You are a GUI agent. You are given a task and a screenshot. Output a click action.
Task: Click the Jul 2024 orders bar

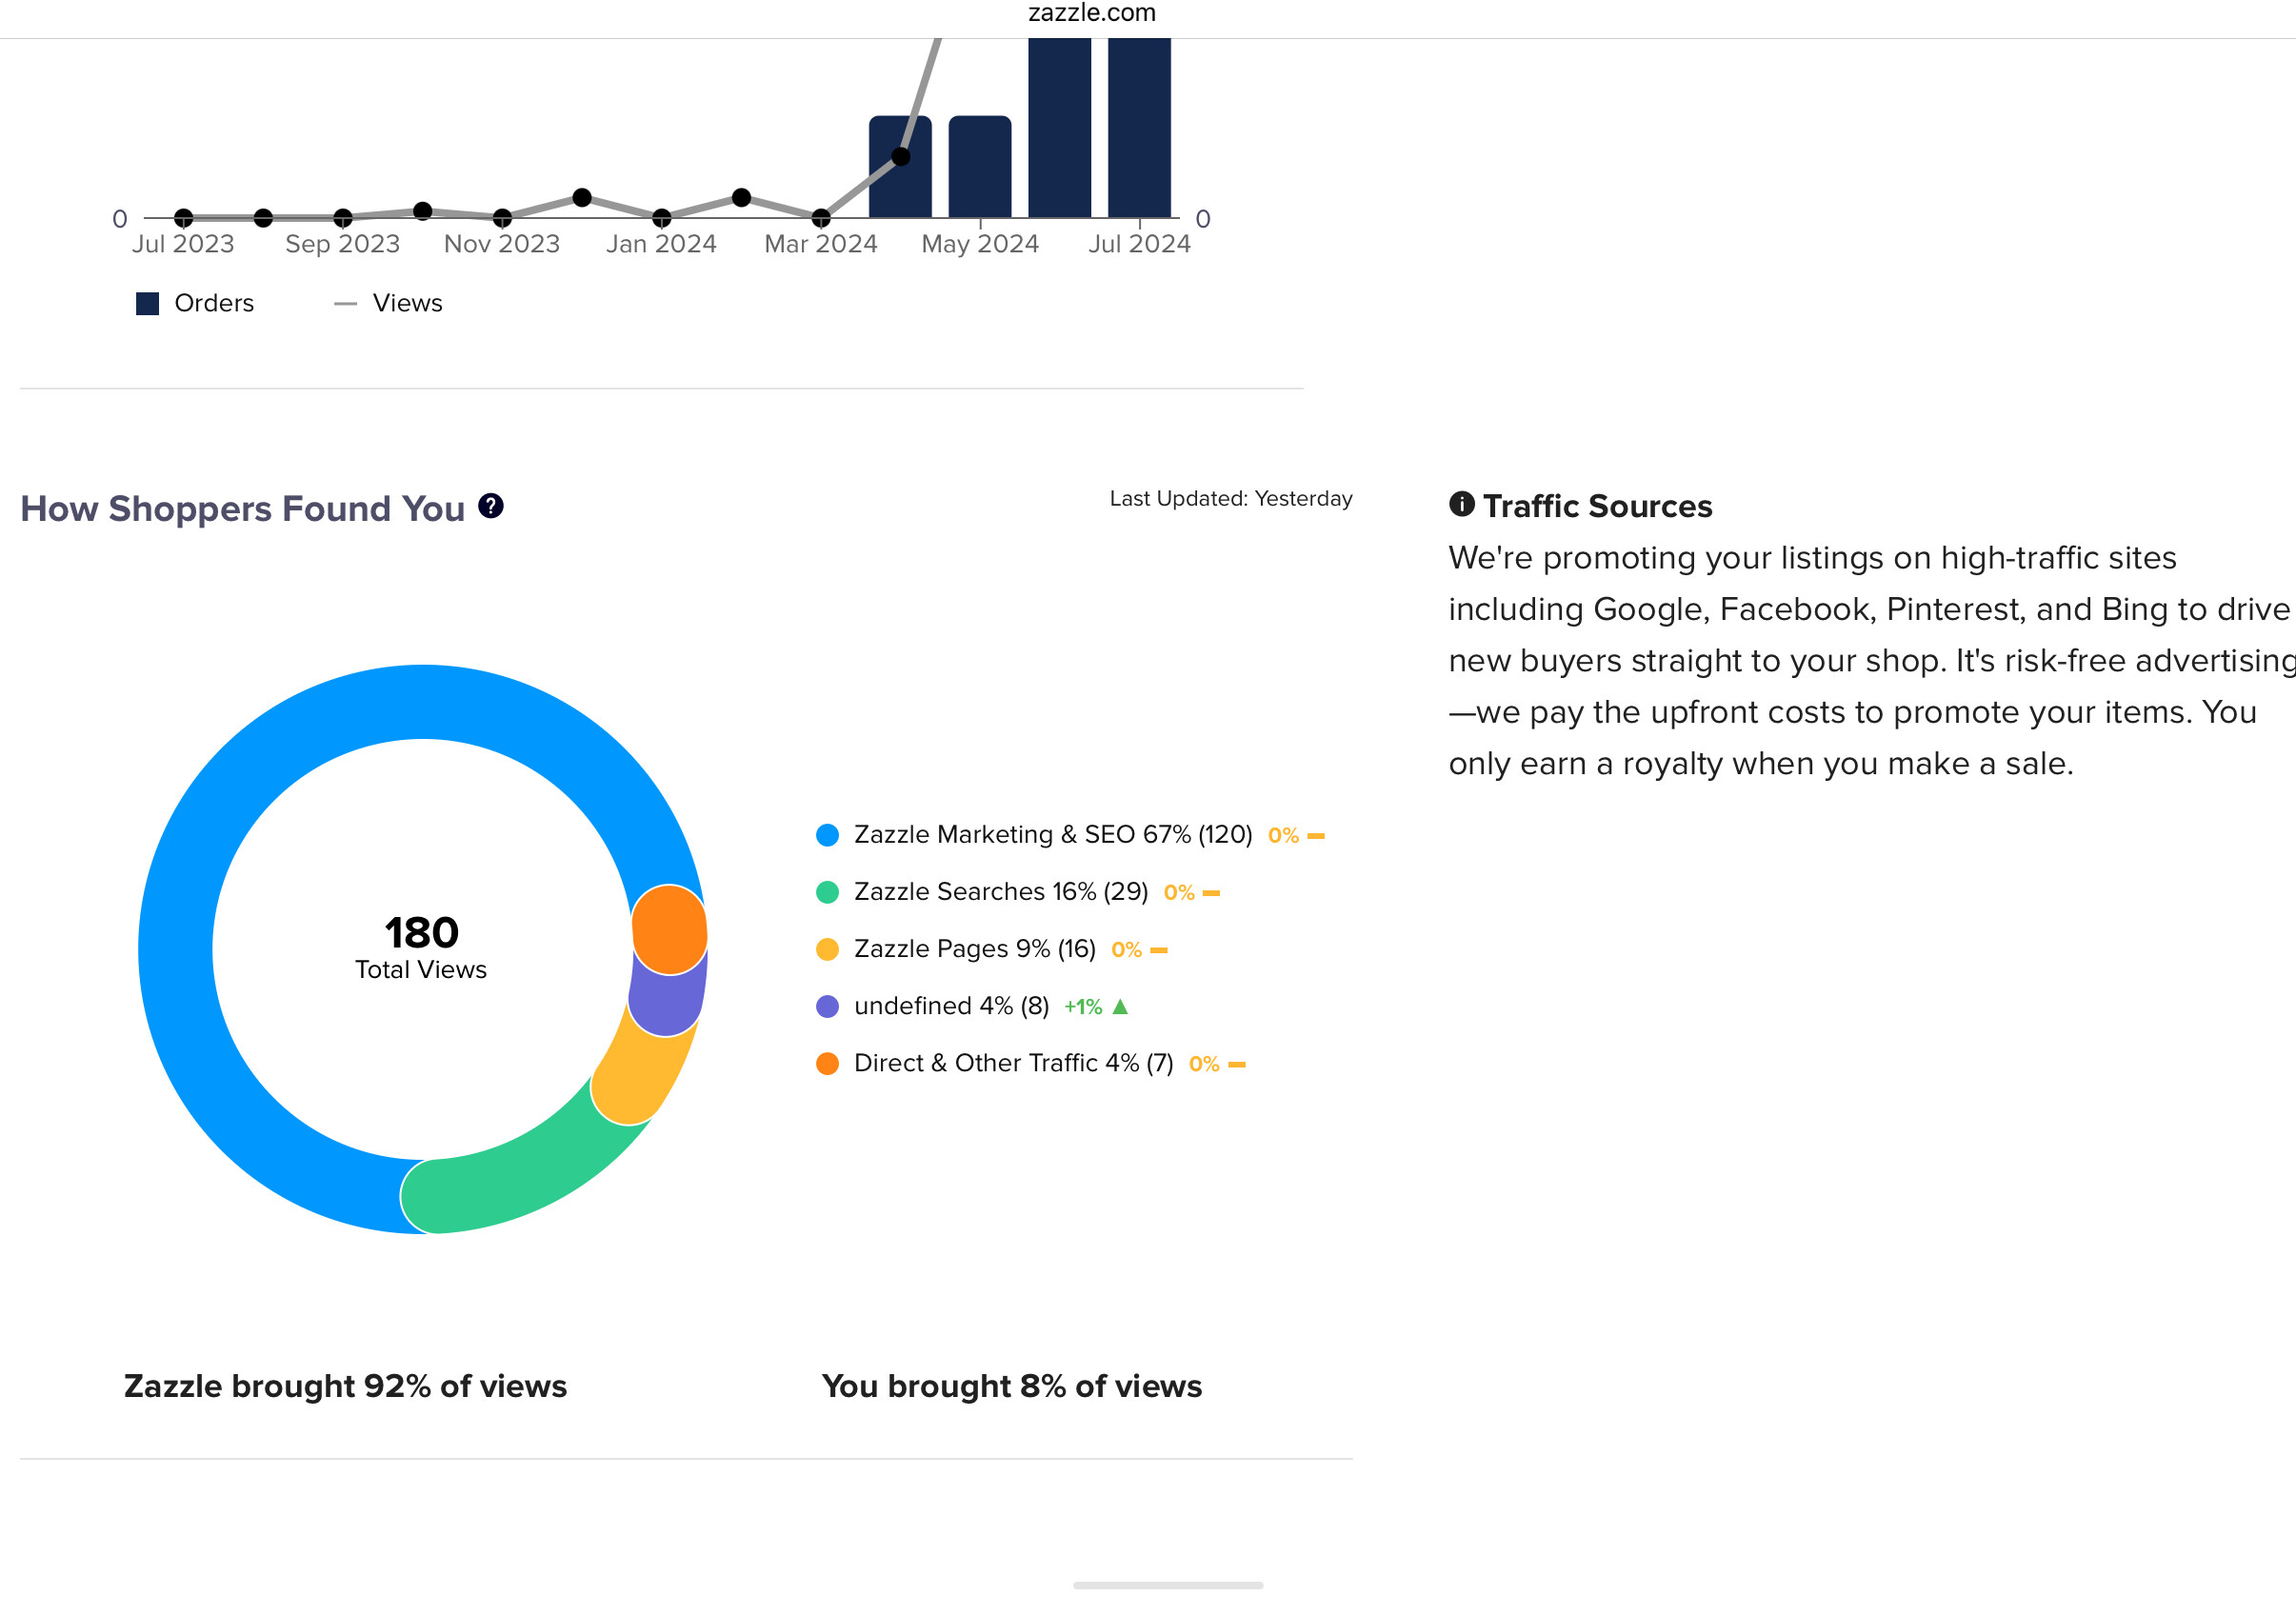[1139, 128]
